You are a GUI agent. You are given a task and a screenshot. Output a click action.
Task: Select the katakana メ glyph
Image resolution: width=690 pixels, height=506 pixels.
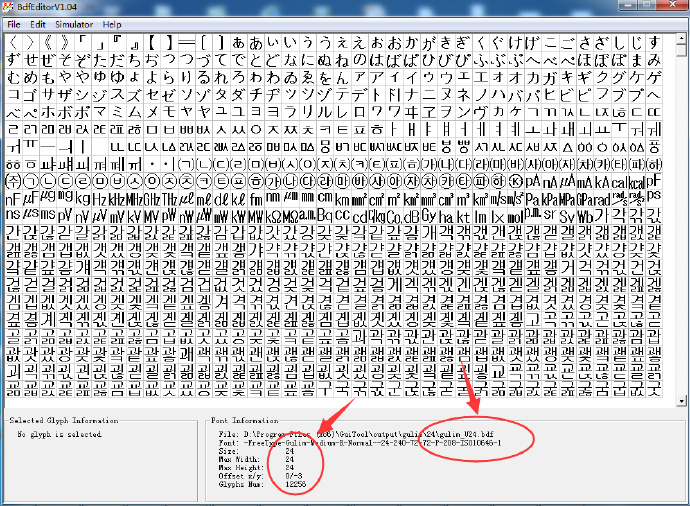pos(151,112)
